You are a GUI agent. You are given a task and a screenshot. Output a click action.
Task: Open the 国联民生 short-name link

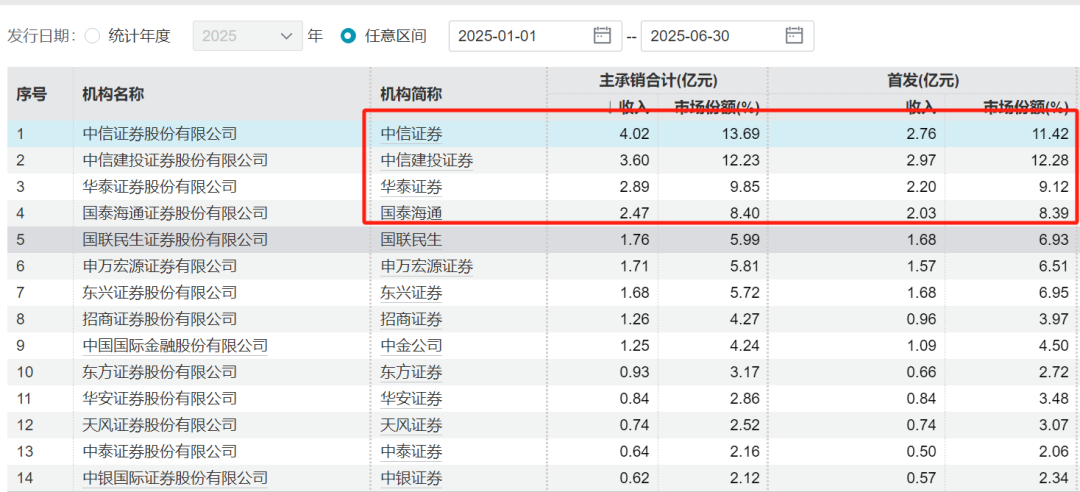coord(411,240)
